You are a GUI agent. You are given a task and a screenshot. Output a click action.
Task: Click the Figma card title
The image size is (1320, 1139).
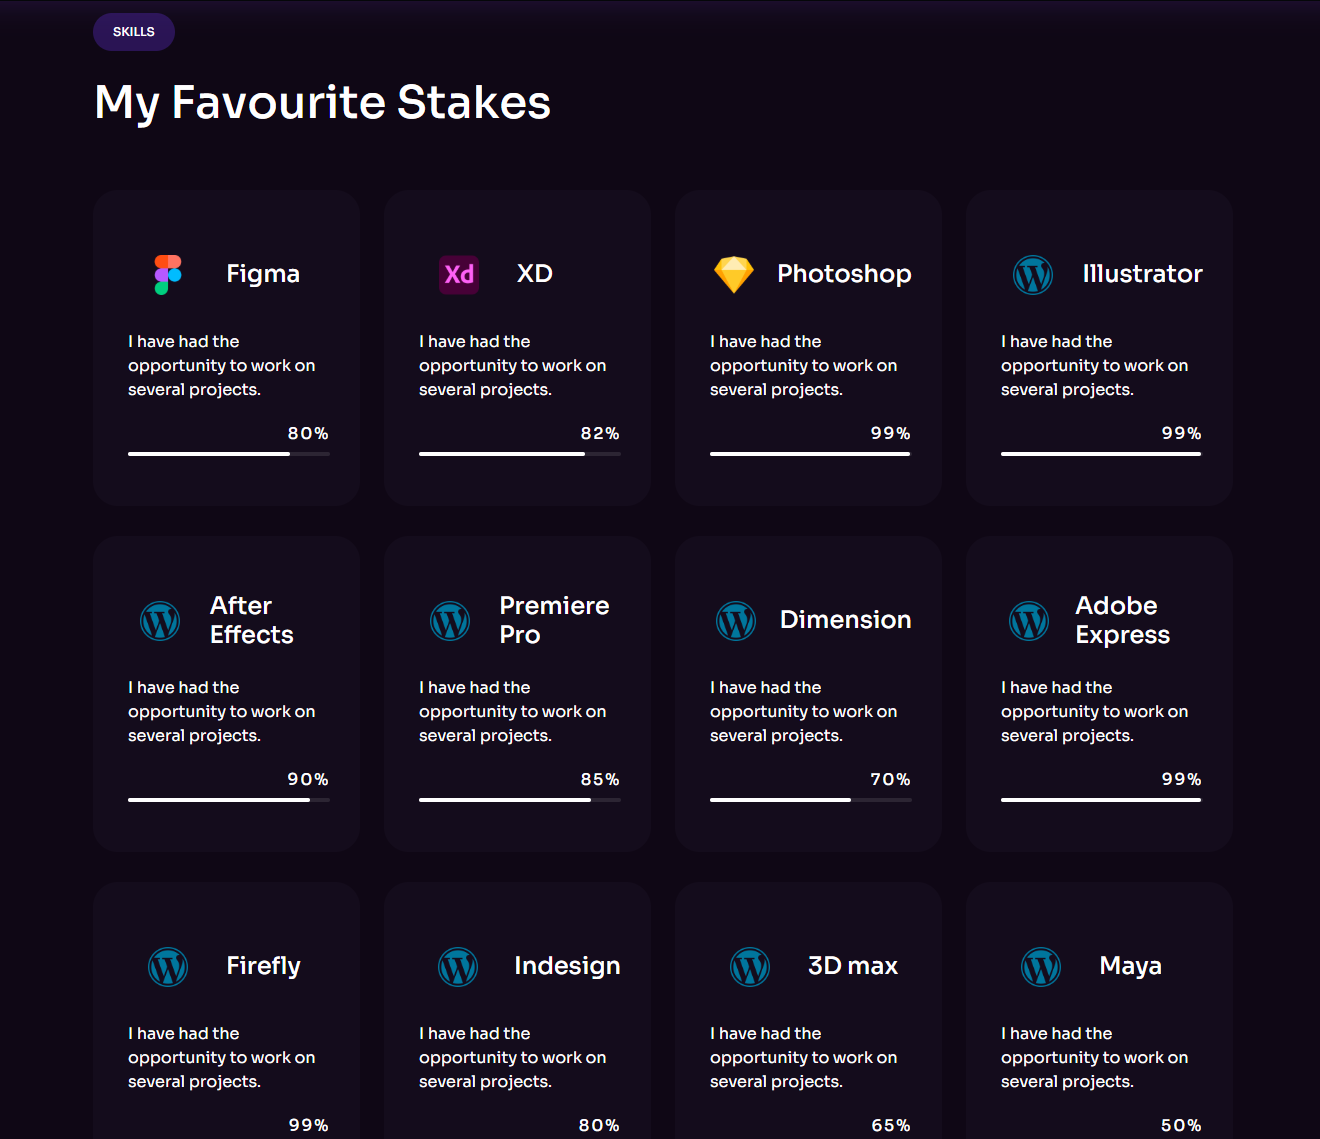pyautogui.click(x=263, y=274)
